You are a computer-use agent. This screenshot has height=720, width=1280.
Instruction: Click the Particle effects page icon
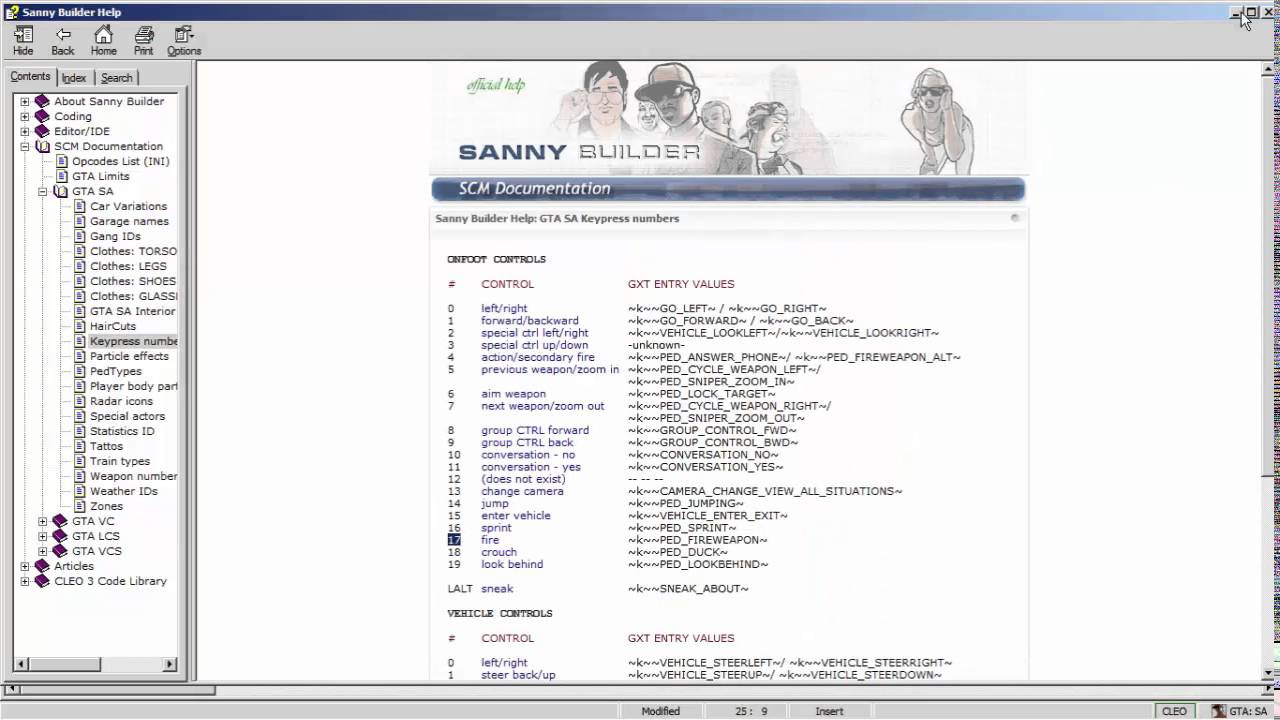click(x=80, y=356)
